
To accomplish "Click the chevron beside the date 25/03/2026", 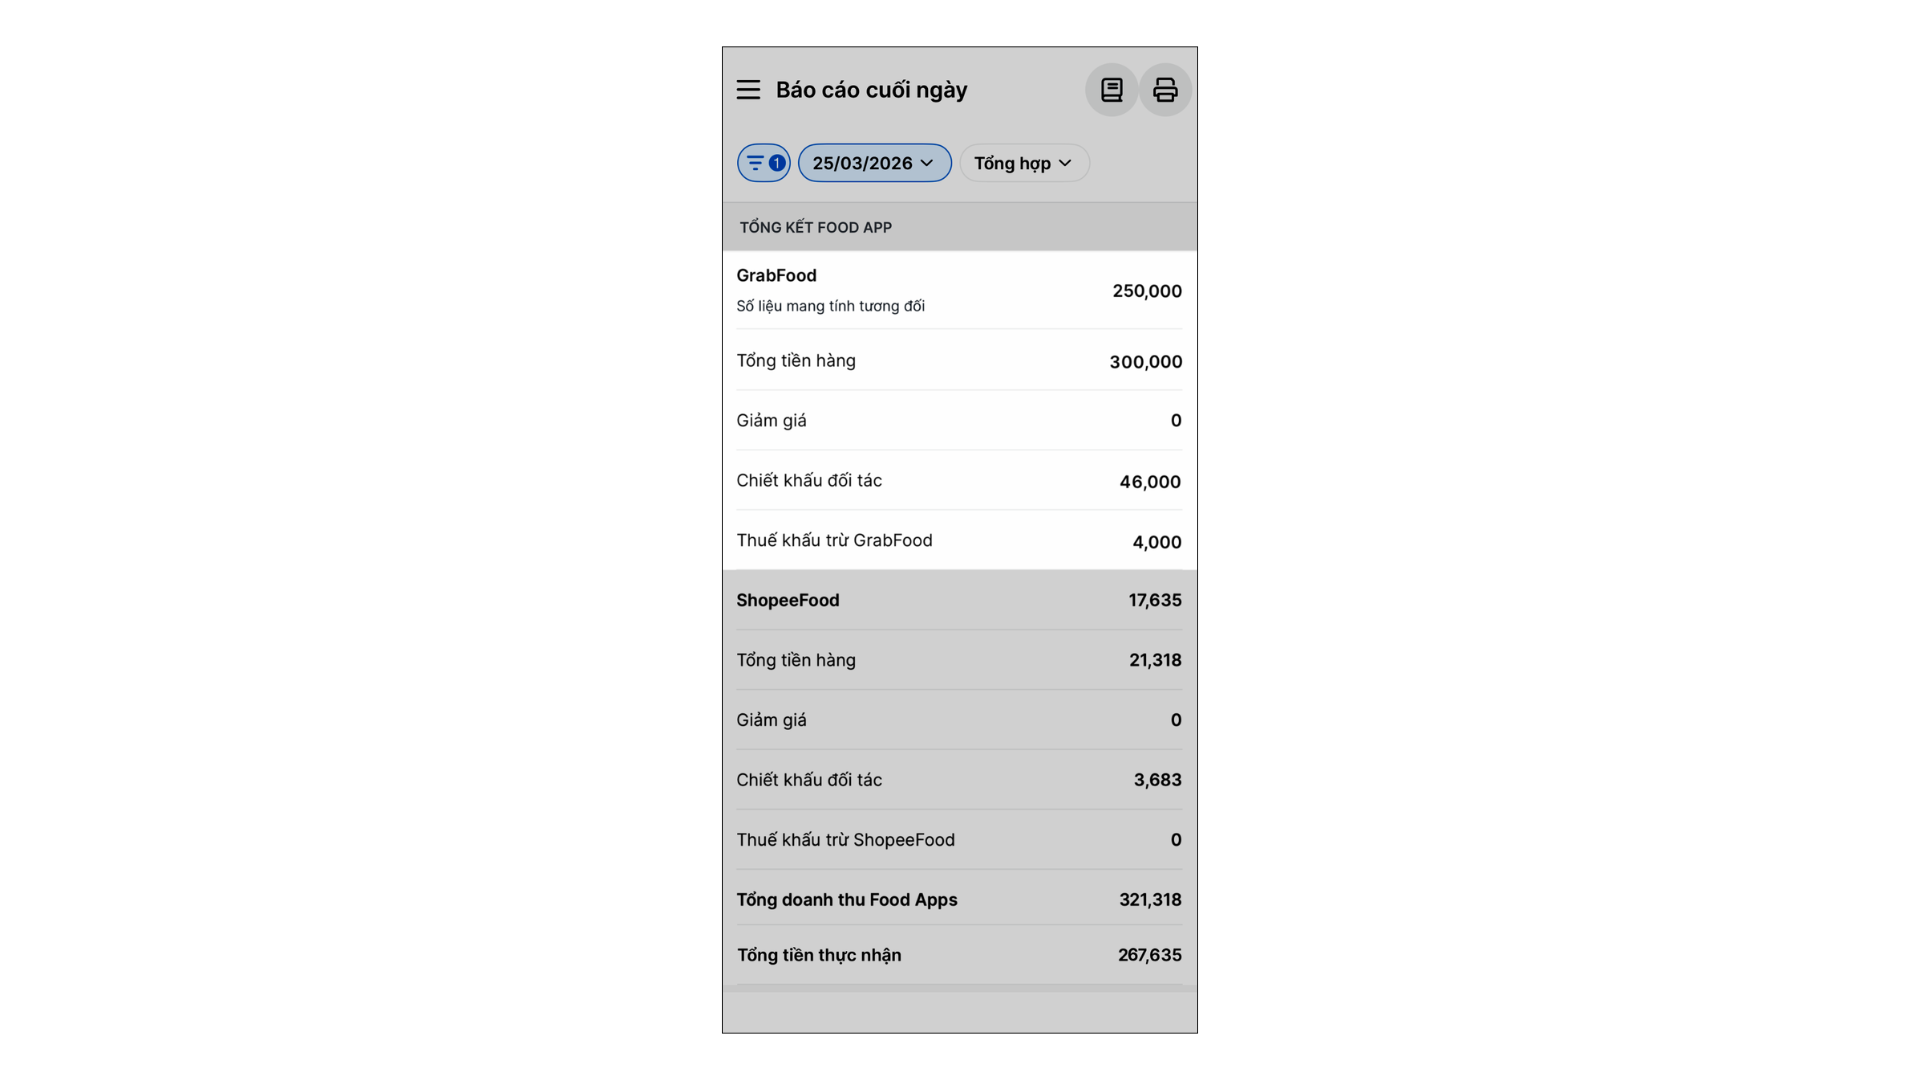I will [927, 163].
